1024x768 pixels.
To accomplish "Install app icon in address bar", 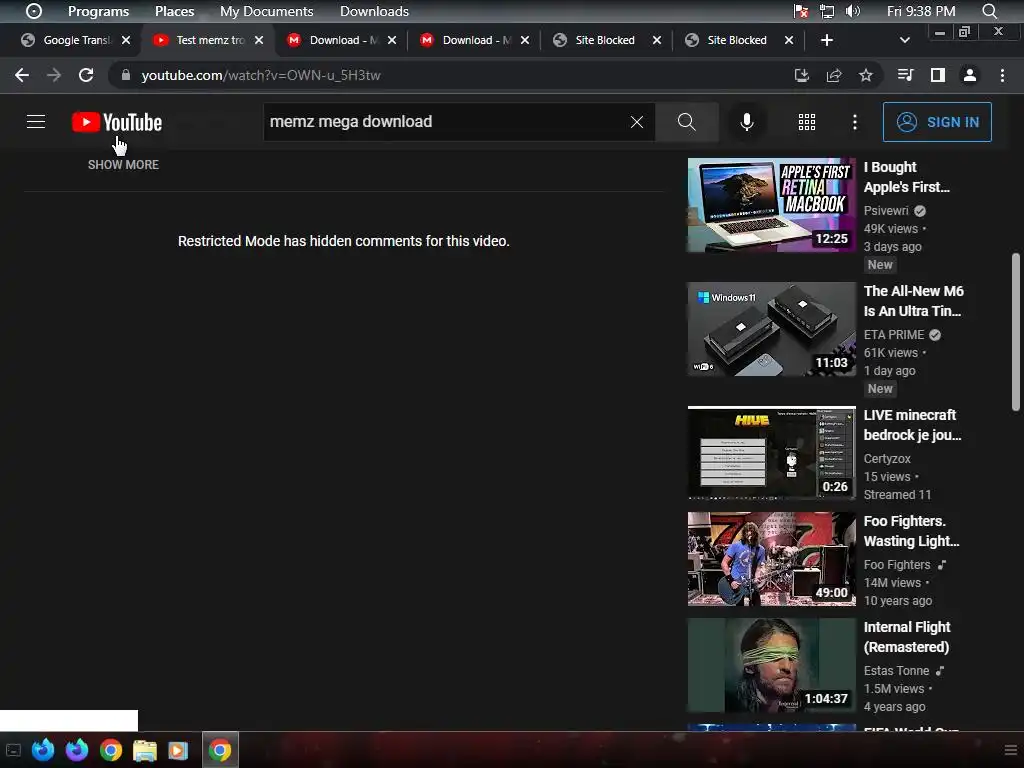I will [x=801, y=75].
